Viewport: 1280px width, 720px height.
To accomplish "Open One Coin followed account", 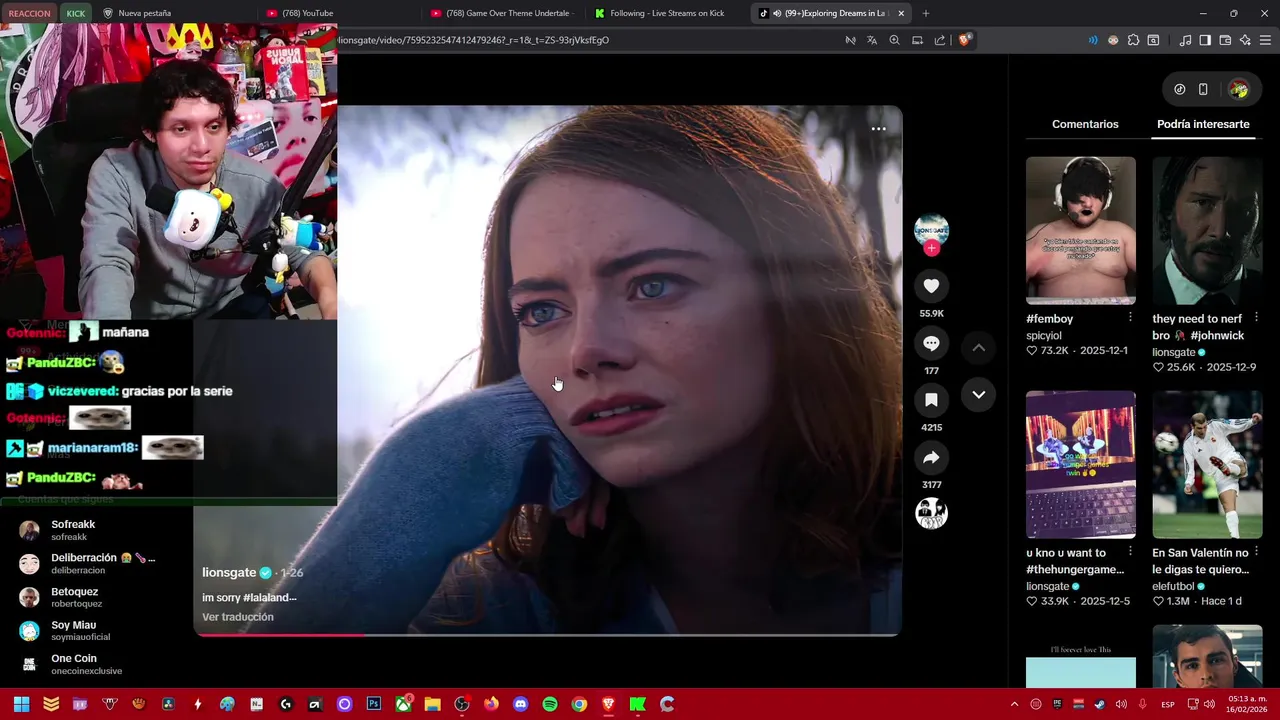I will click(90, 664).
